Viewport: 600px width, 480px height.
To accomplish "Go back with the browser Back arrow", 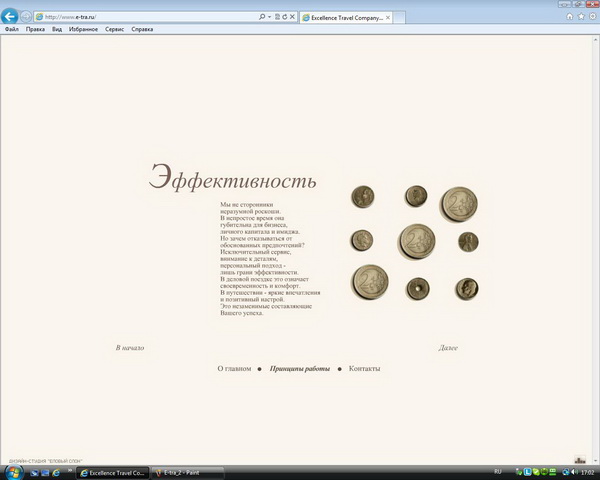I will pyautogui.click(x=10, y=16).
